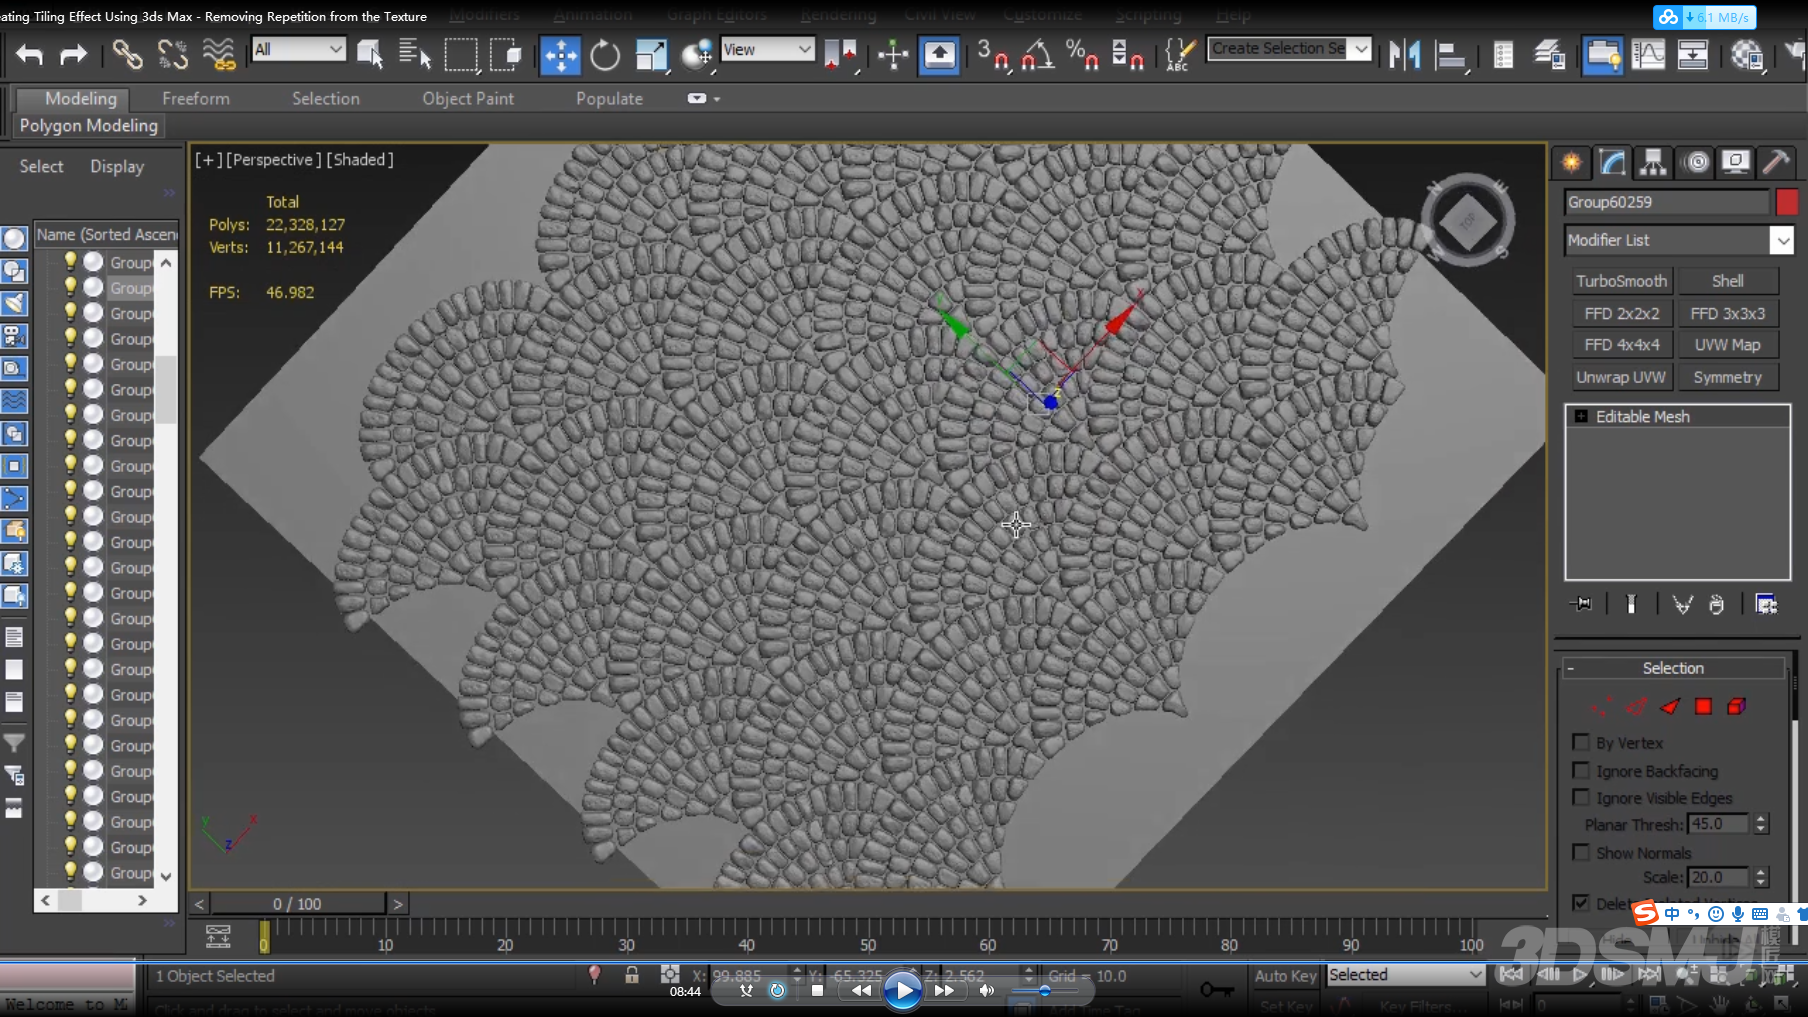1808x1017 pixels.
Task: Click the Group60259 object name field
Action: pyautogui.click(x=1667, y=202)
